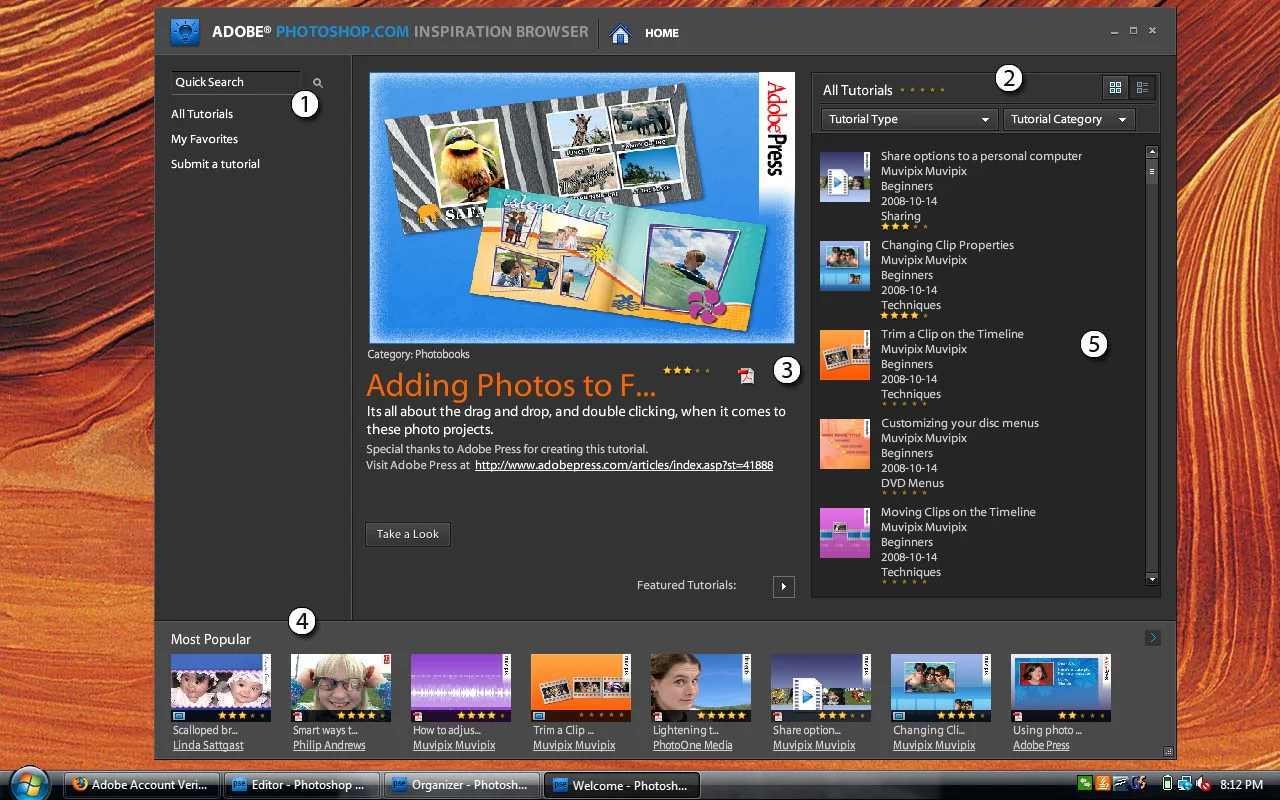Click Moving Clips on the Timeline list thumbnail

pyautogui.click(x=845, y=533)
